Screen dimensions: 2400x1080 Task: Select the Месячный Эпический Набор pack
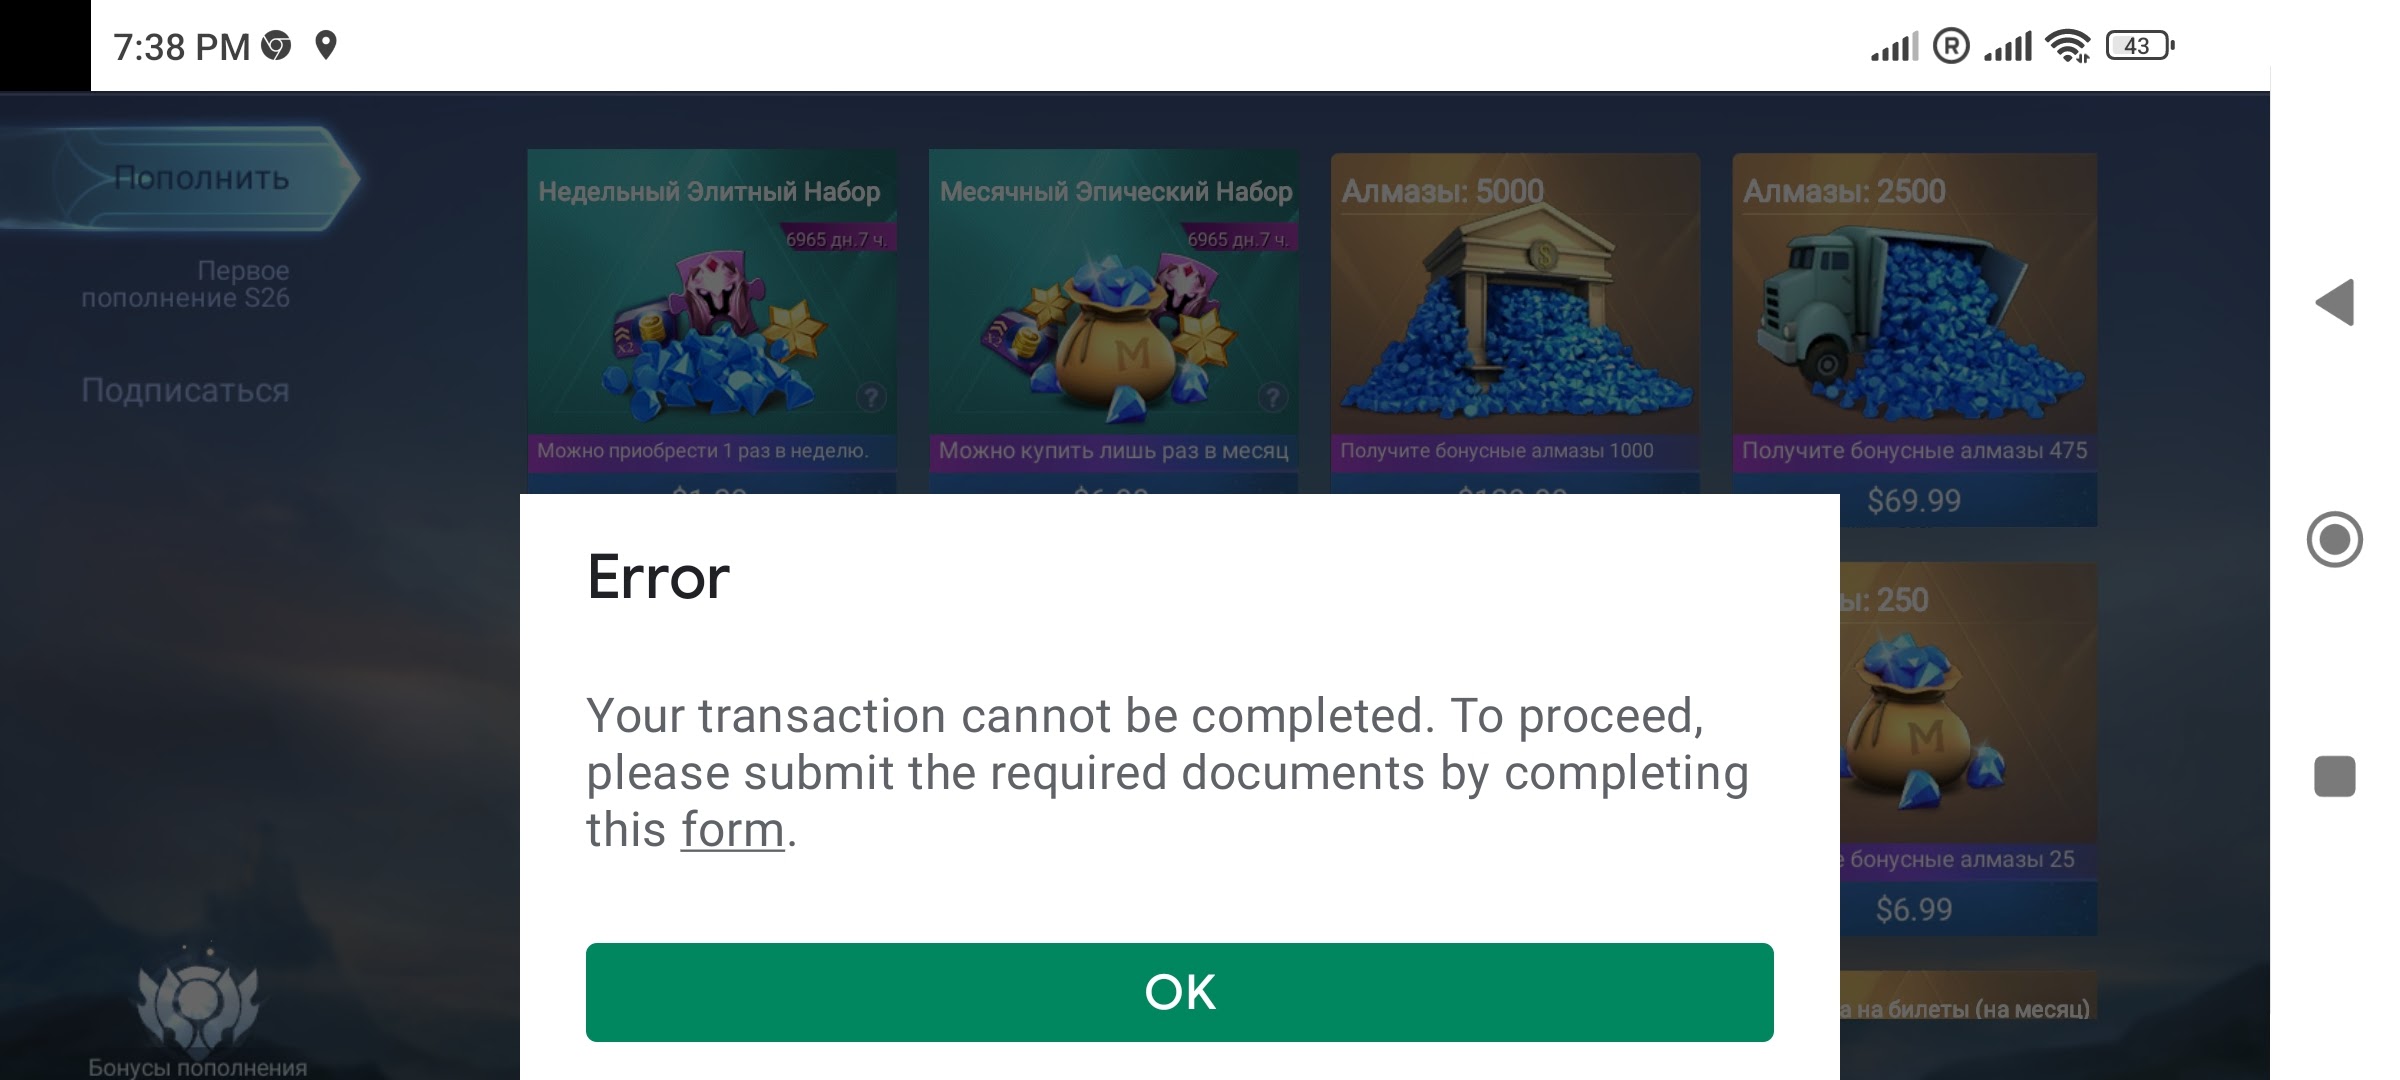point(1113,306)
